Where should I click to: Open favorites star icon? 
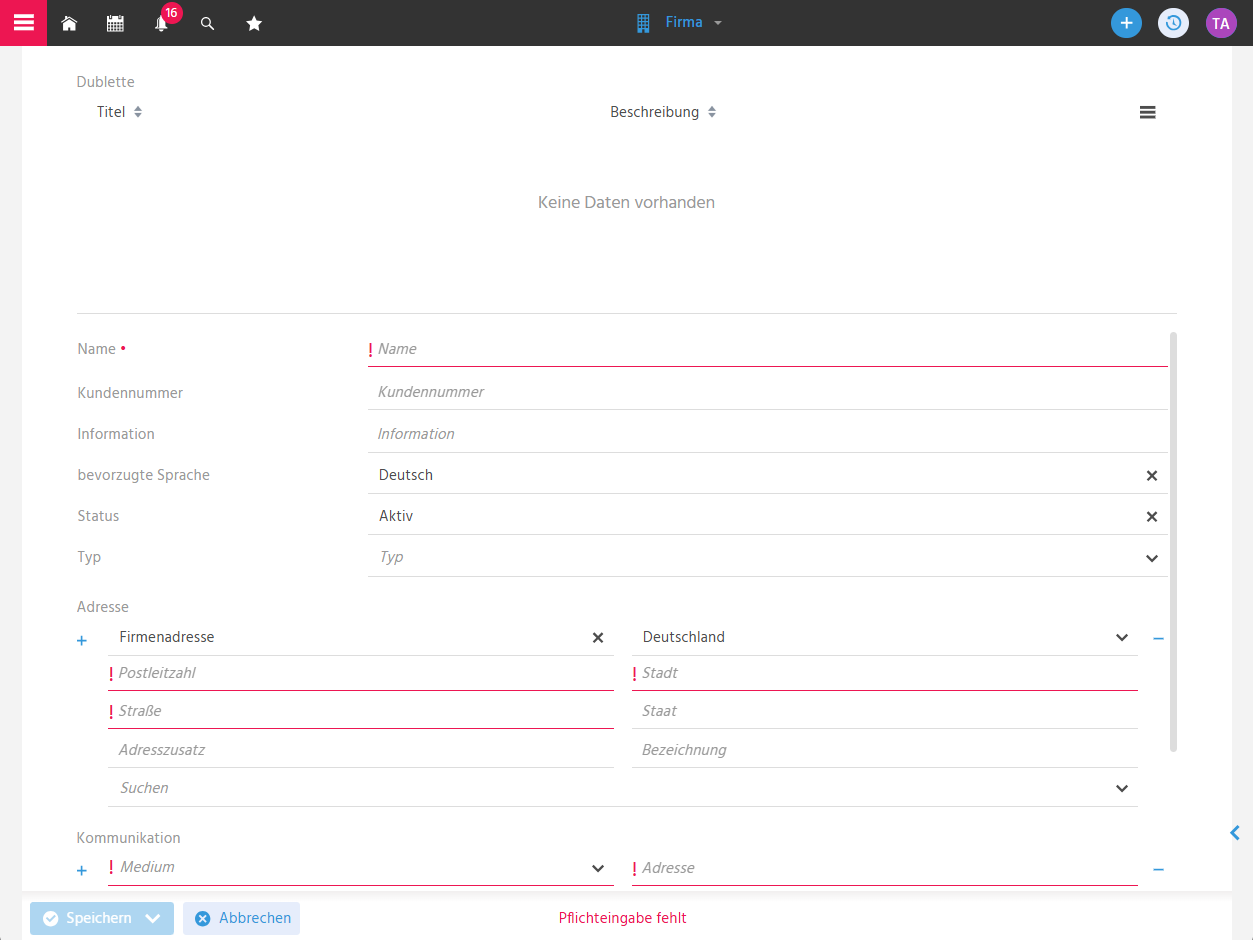point(254,23)
